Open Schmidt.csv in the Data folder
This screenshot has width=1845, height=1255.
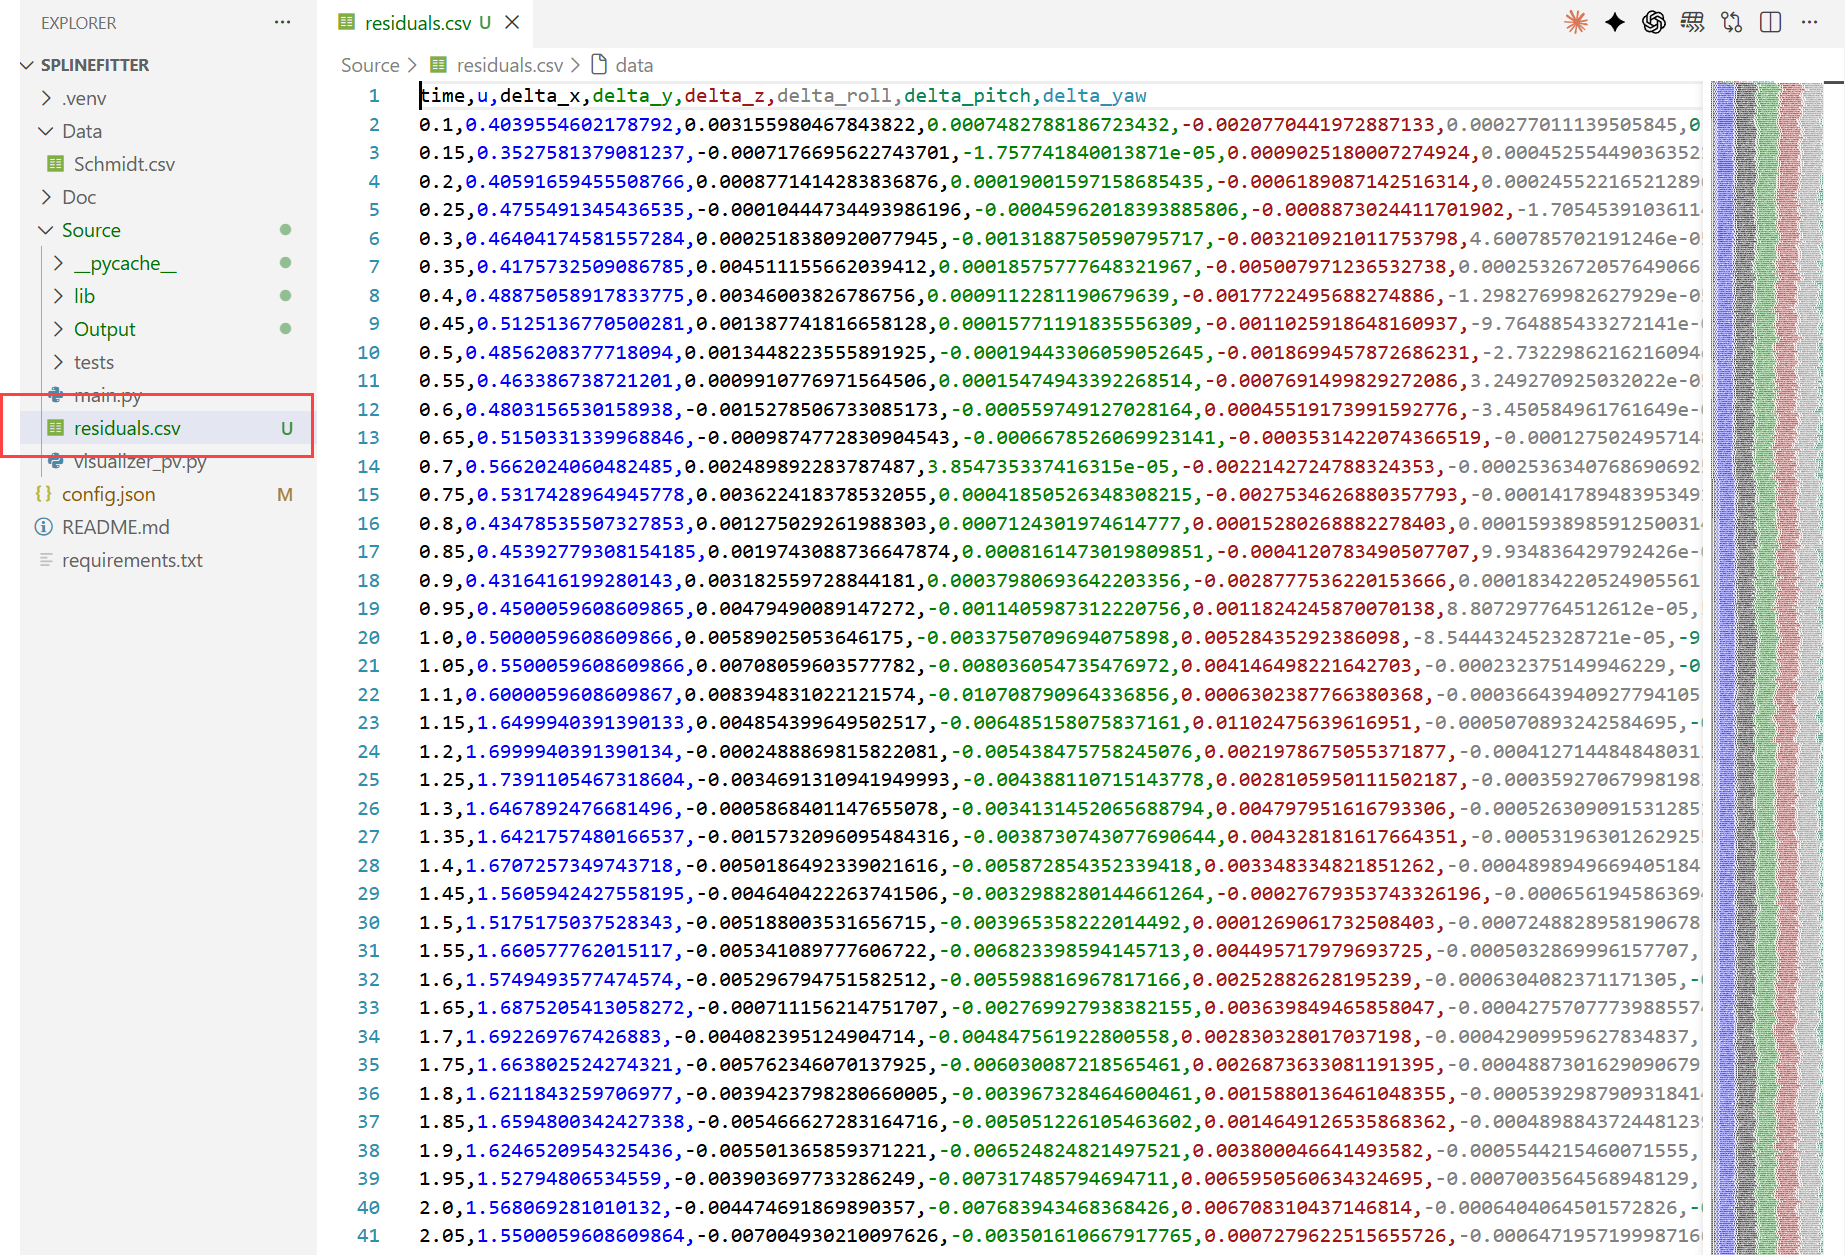(x=124, y=164)
